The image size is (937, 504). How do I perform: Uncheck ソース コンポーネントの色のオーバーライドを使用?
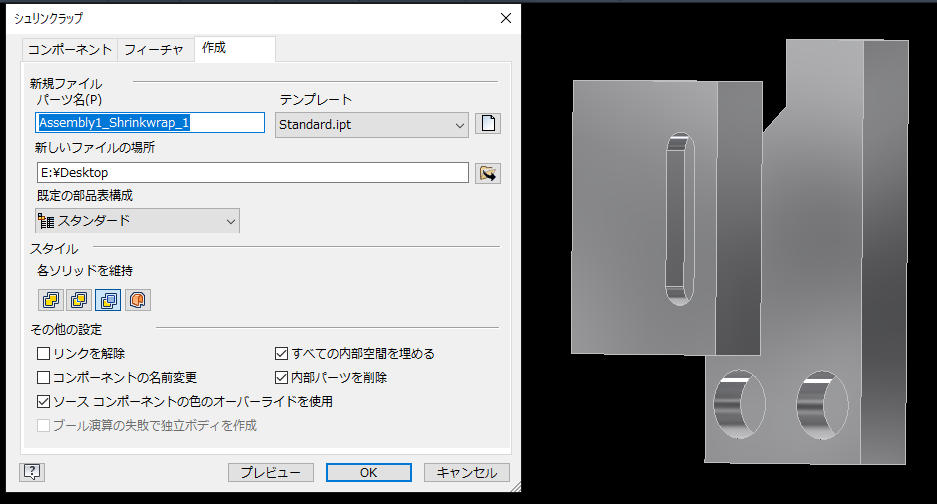(x=43, y=401)
